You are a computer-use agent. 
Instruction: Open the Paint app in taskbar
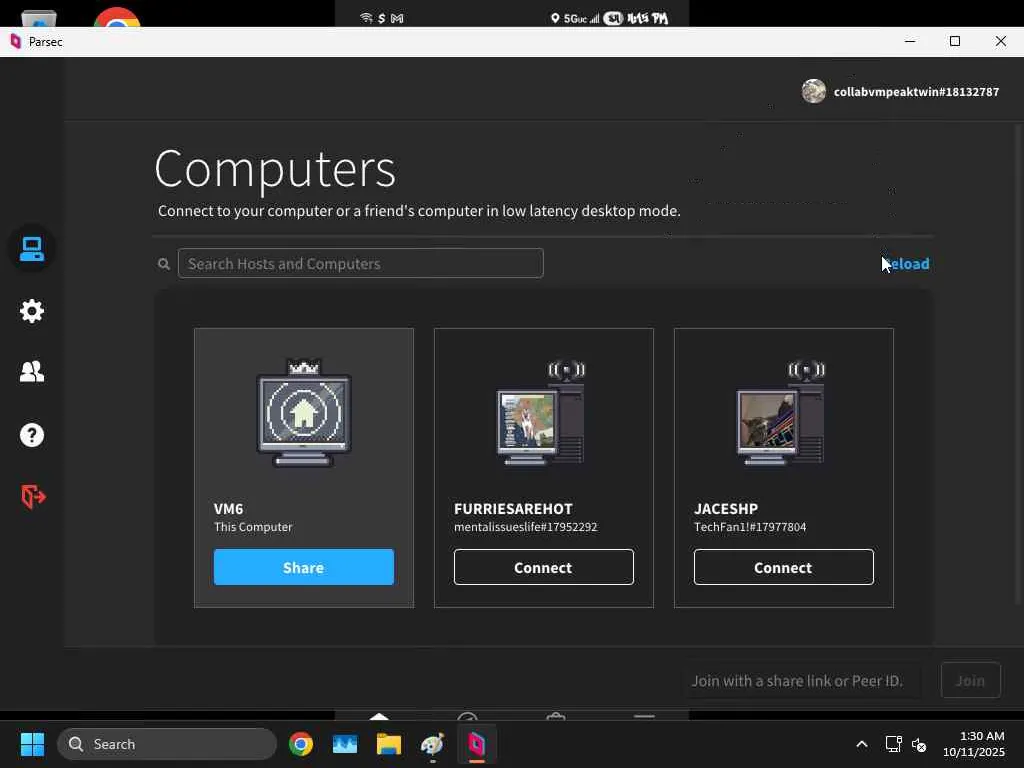432,744
